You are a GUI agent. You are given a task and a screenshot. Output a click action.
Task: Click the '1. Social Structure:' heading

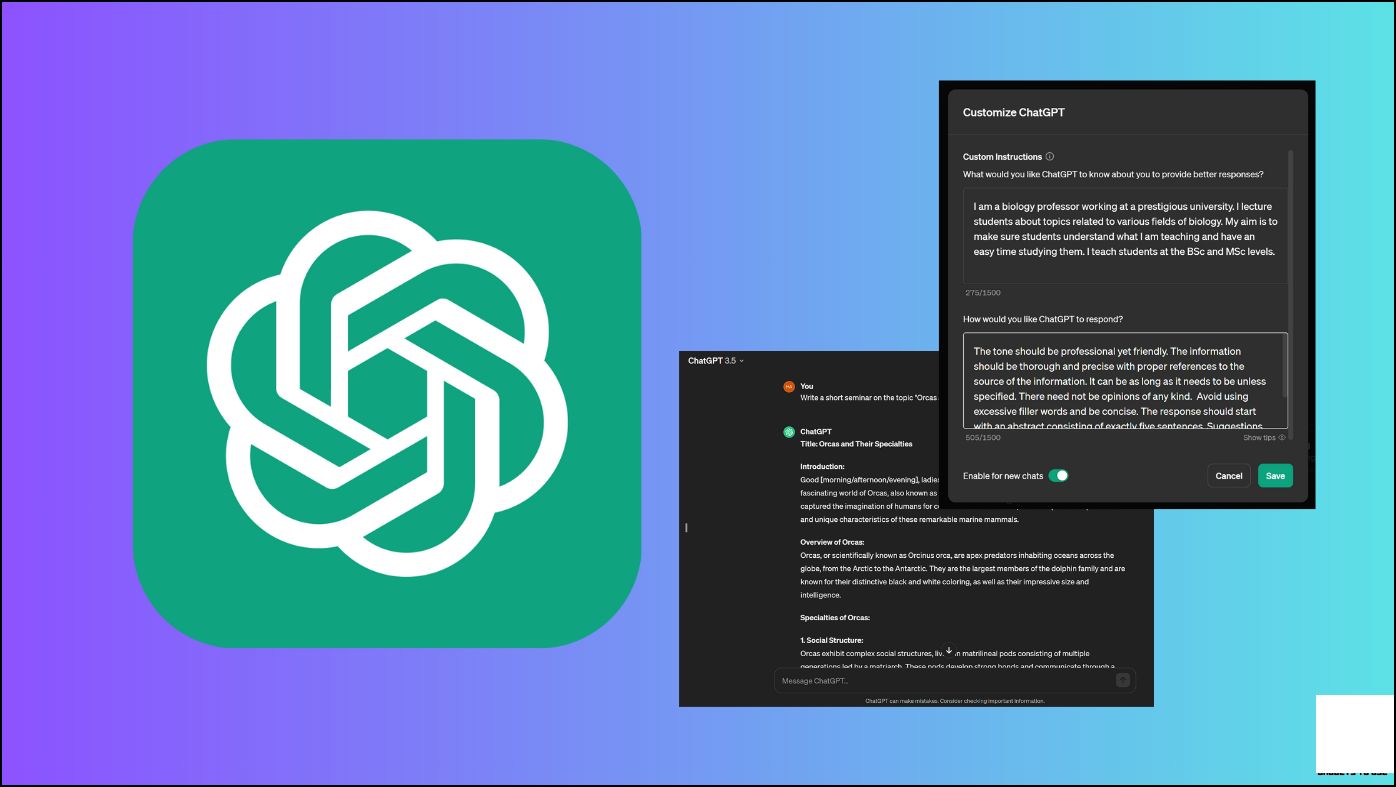831,640
